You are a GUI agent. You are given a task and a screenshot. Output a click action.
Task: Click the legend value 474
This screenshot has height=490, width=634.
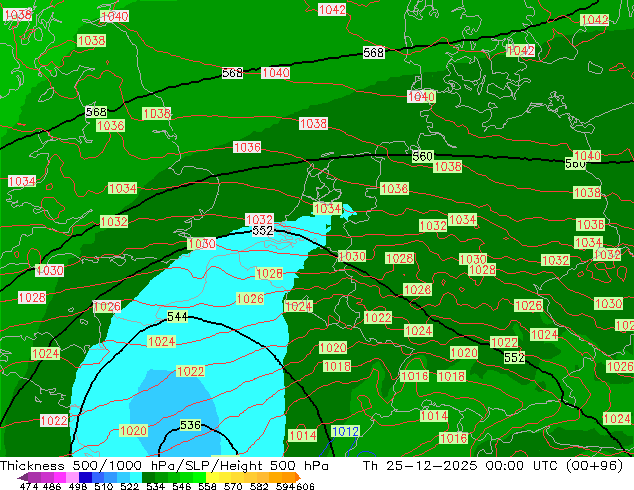coord(29,486)
